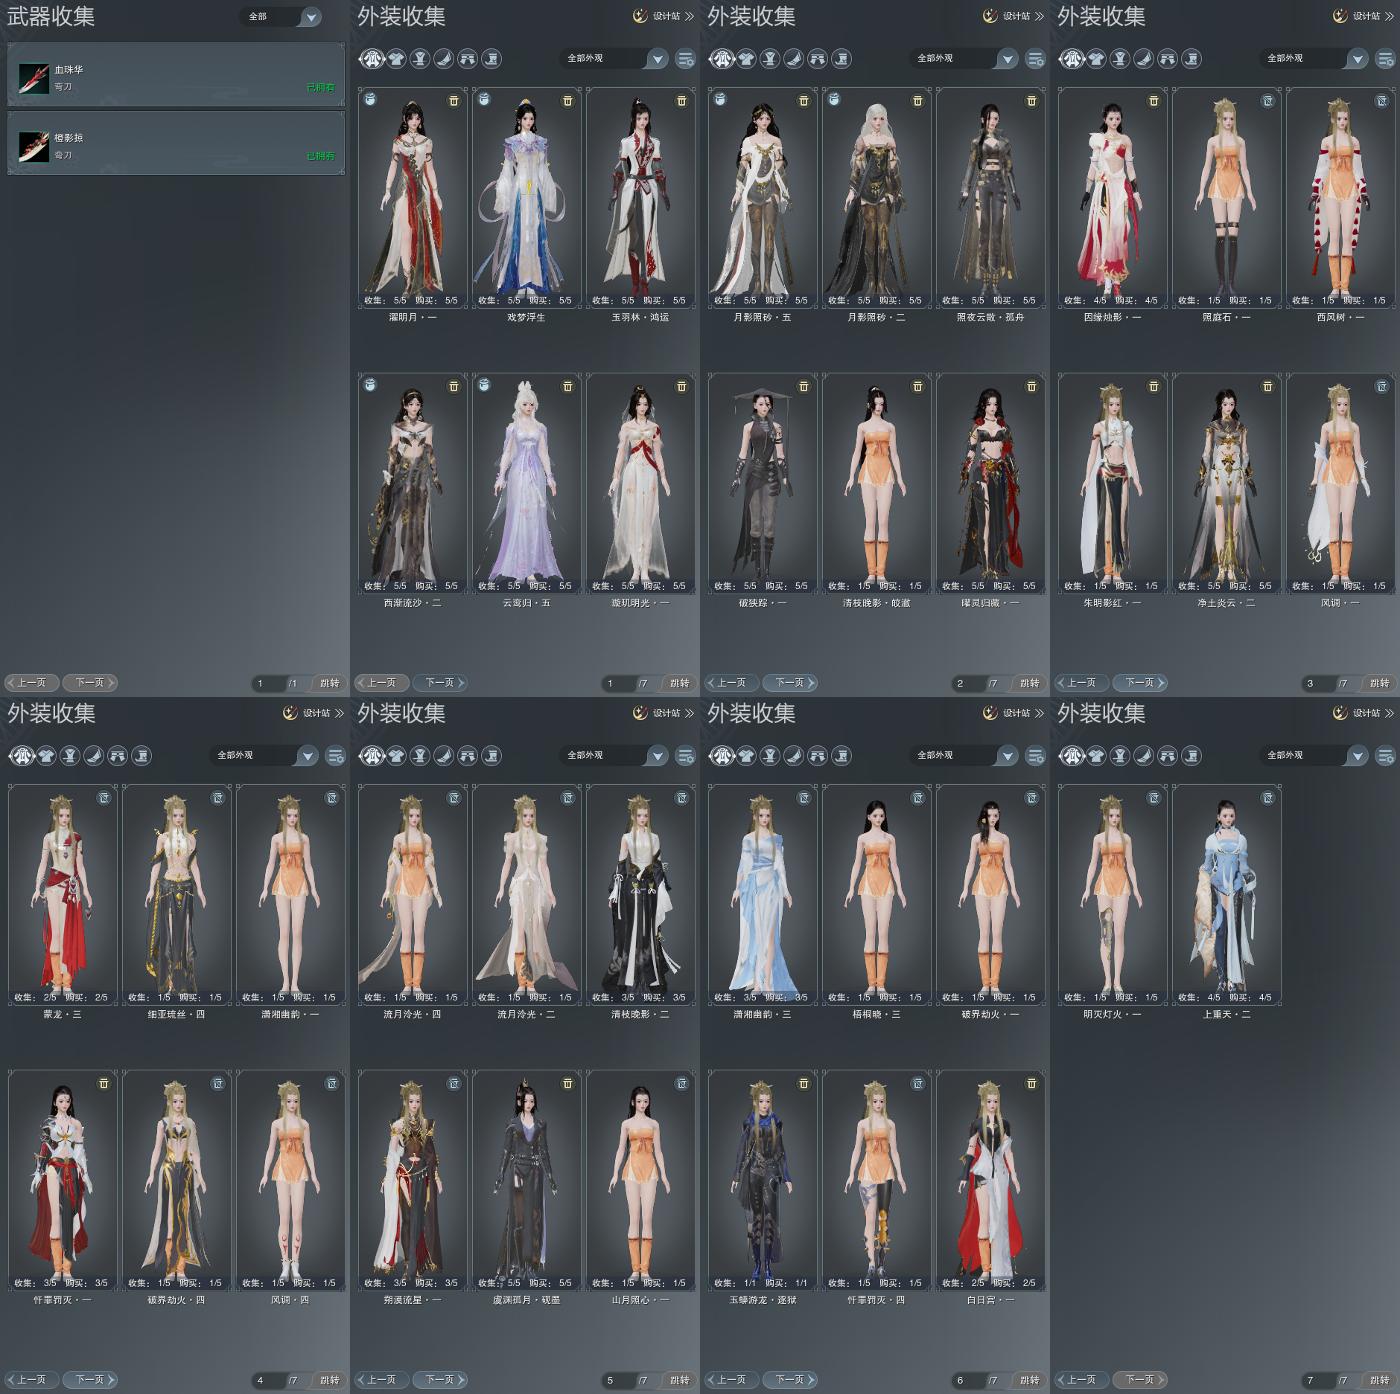This screenshot has width=1400, height=1394.
Task: Click the dye bottle icon on 濯明月·一 card
Action: 370,100
